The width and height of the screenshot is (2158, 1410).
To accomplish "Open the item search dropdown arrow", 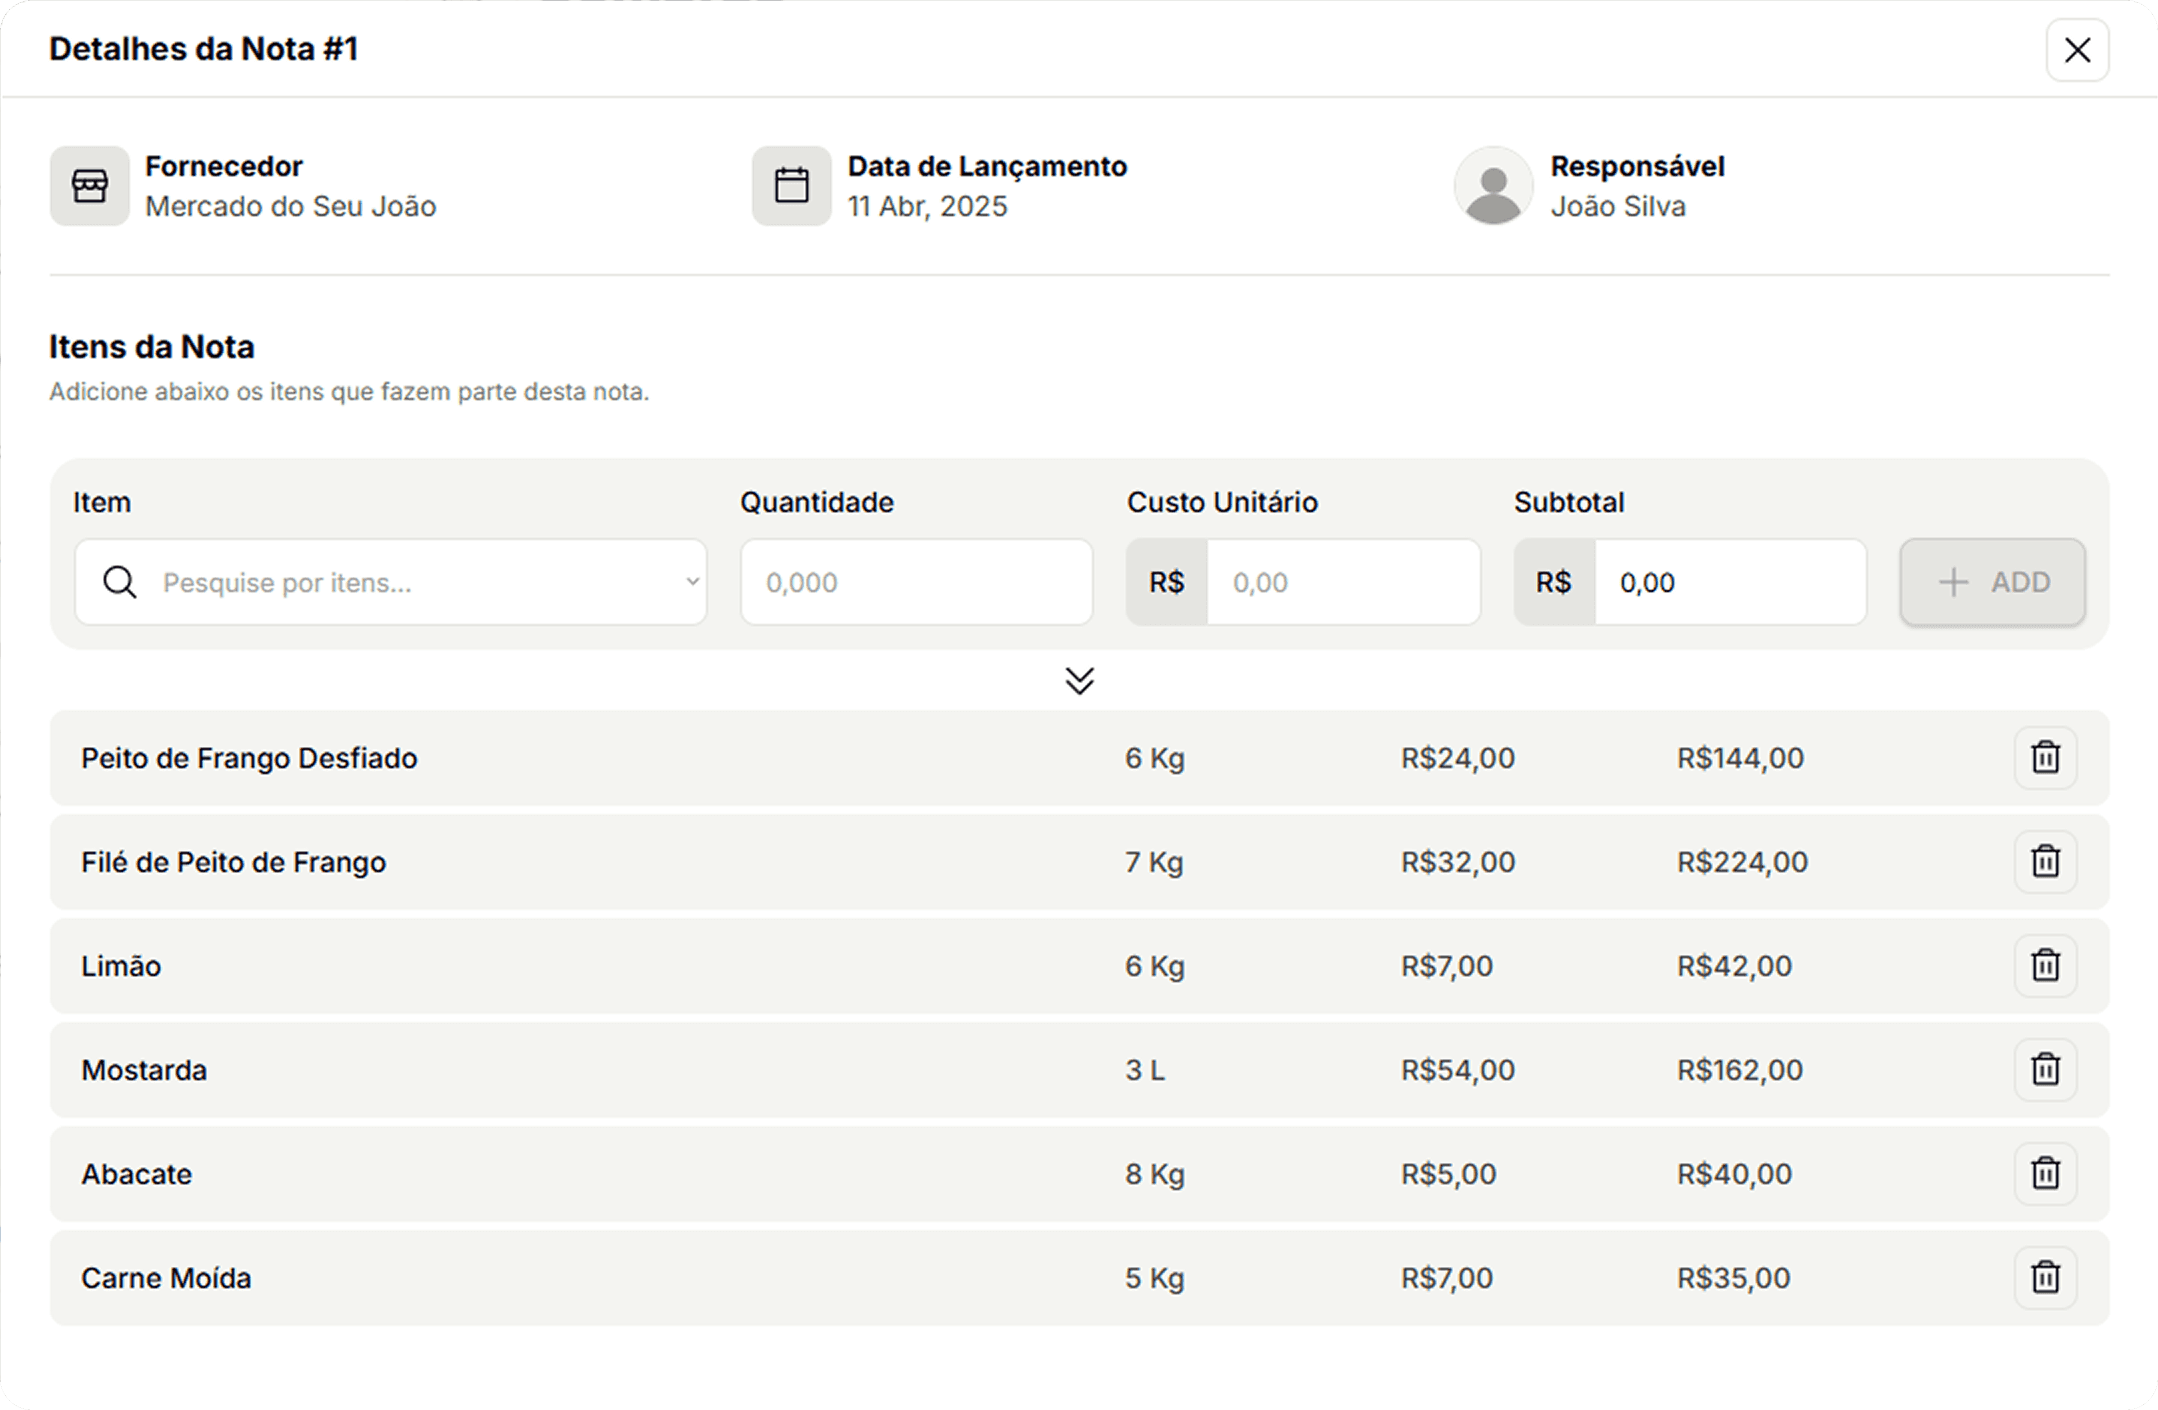I will [692, 582].
